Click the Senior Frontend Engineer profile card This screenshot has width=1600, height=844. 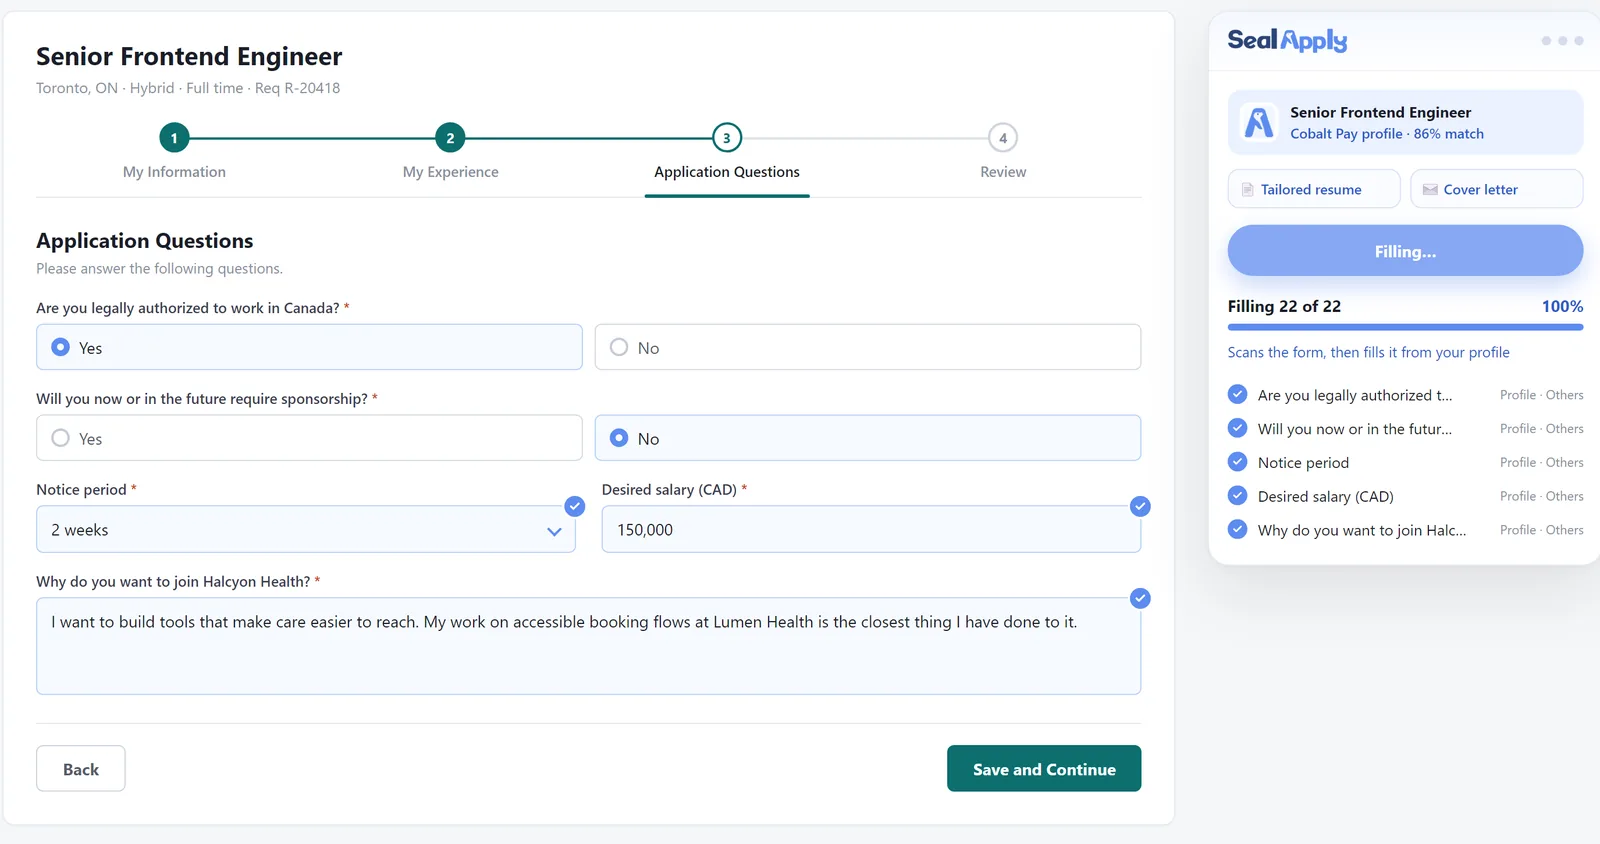(x=1405, y=122)
